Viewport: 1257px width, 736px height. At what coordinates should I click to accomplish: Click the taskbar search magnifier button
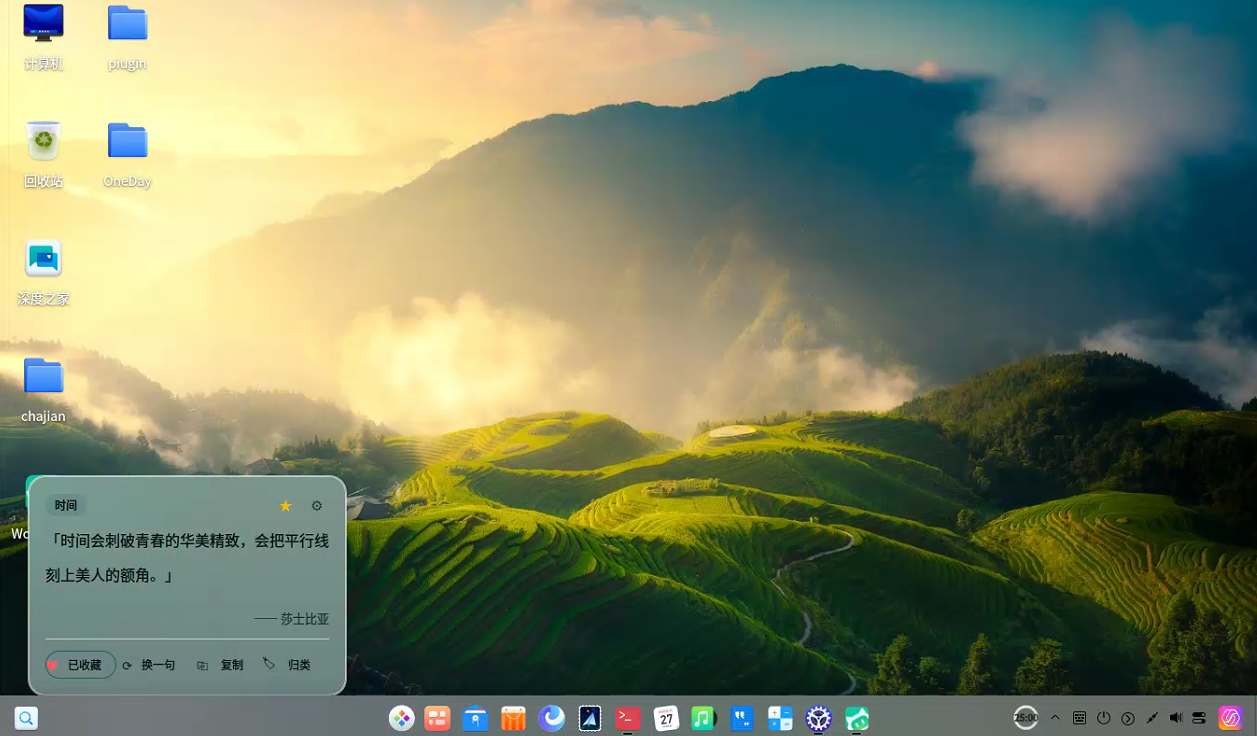26,718
